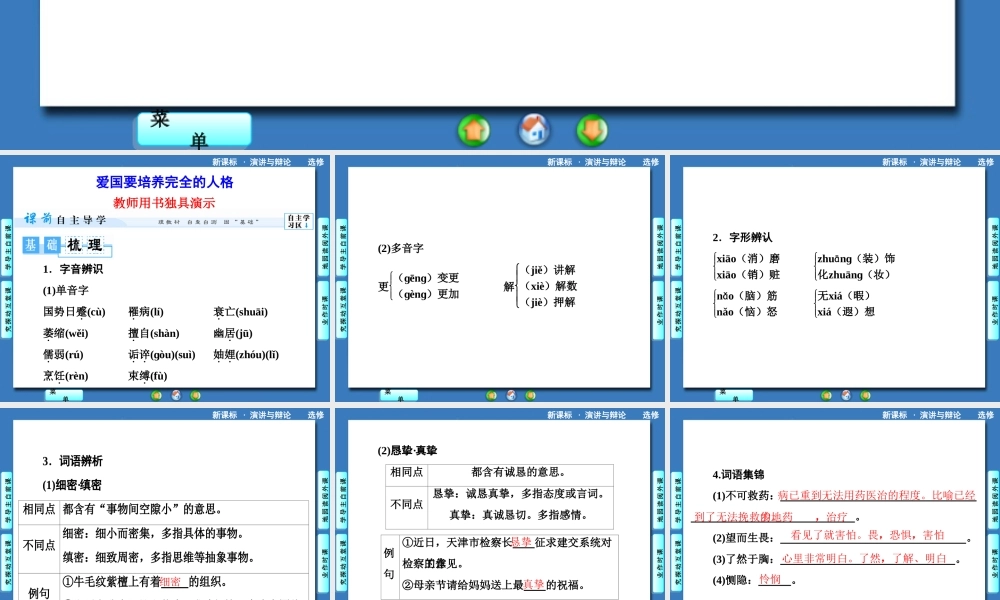Viewport: 1000px width, 600px height.
Task: Open the 词语集锦 slide thumbnail
Action: pos(835,504)
